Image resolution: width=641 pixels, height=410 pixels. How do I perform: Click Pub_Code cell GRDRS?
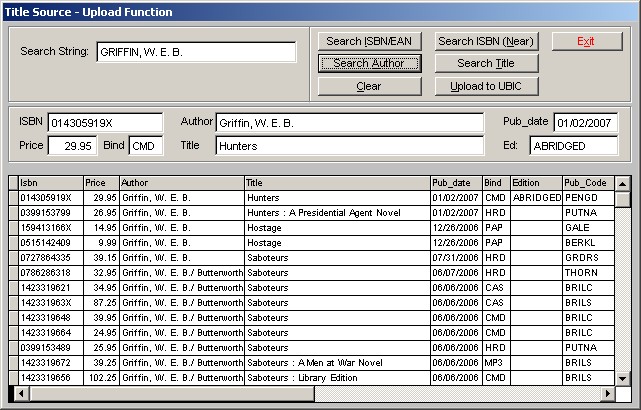tap(589, 258)
